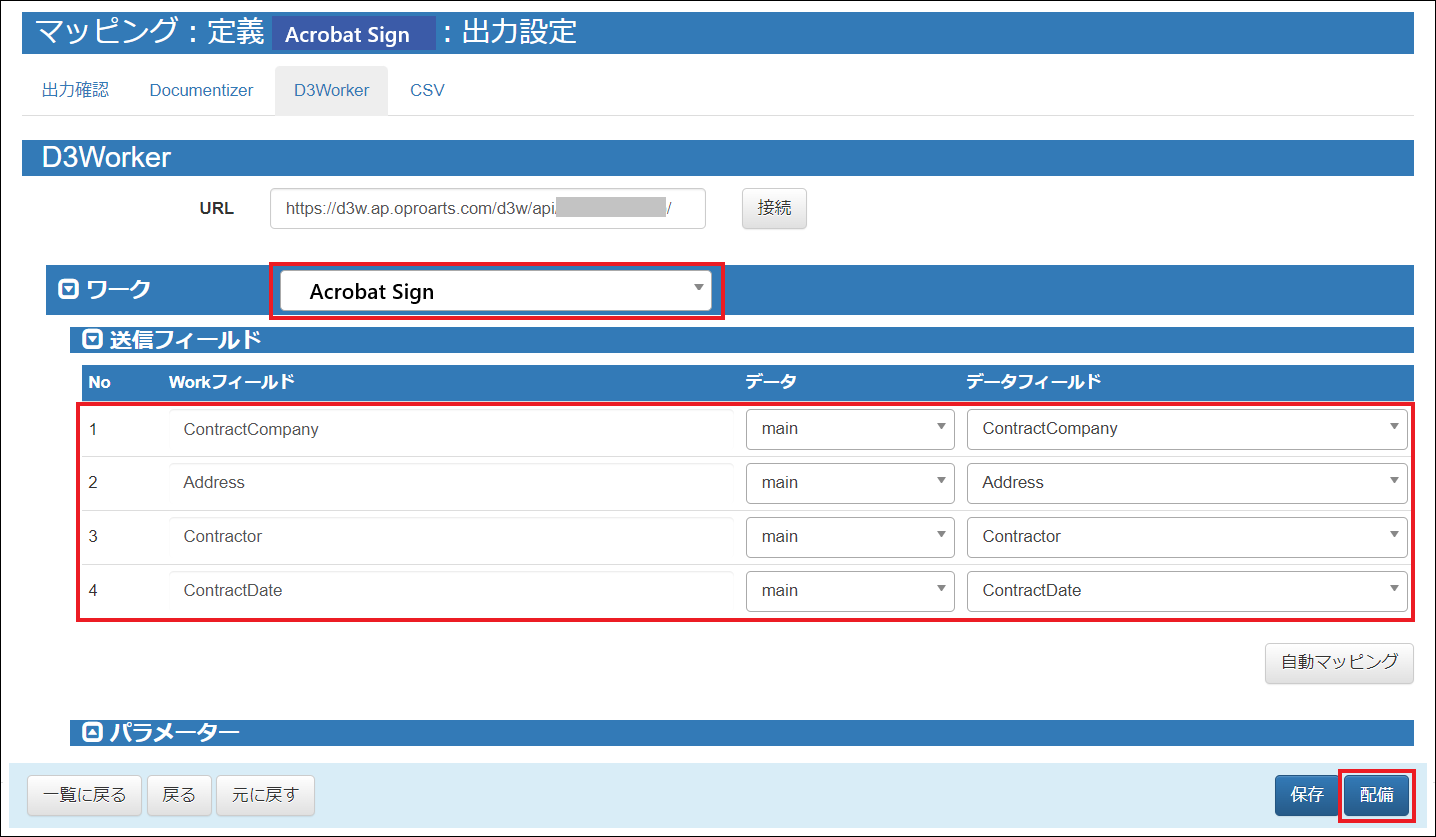Viewport: 1436px width, 837px height.
Task: Open the ワーク dropdown showing Acrobat Sign
Action: click(496, 291)
